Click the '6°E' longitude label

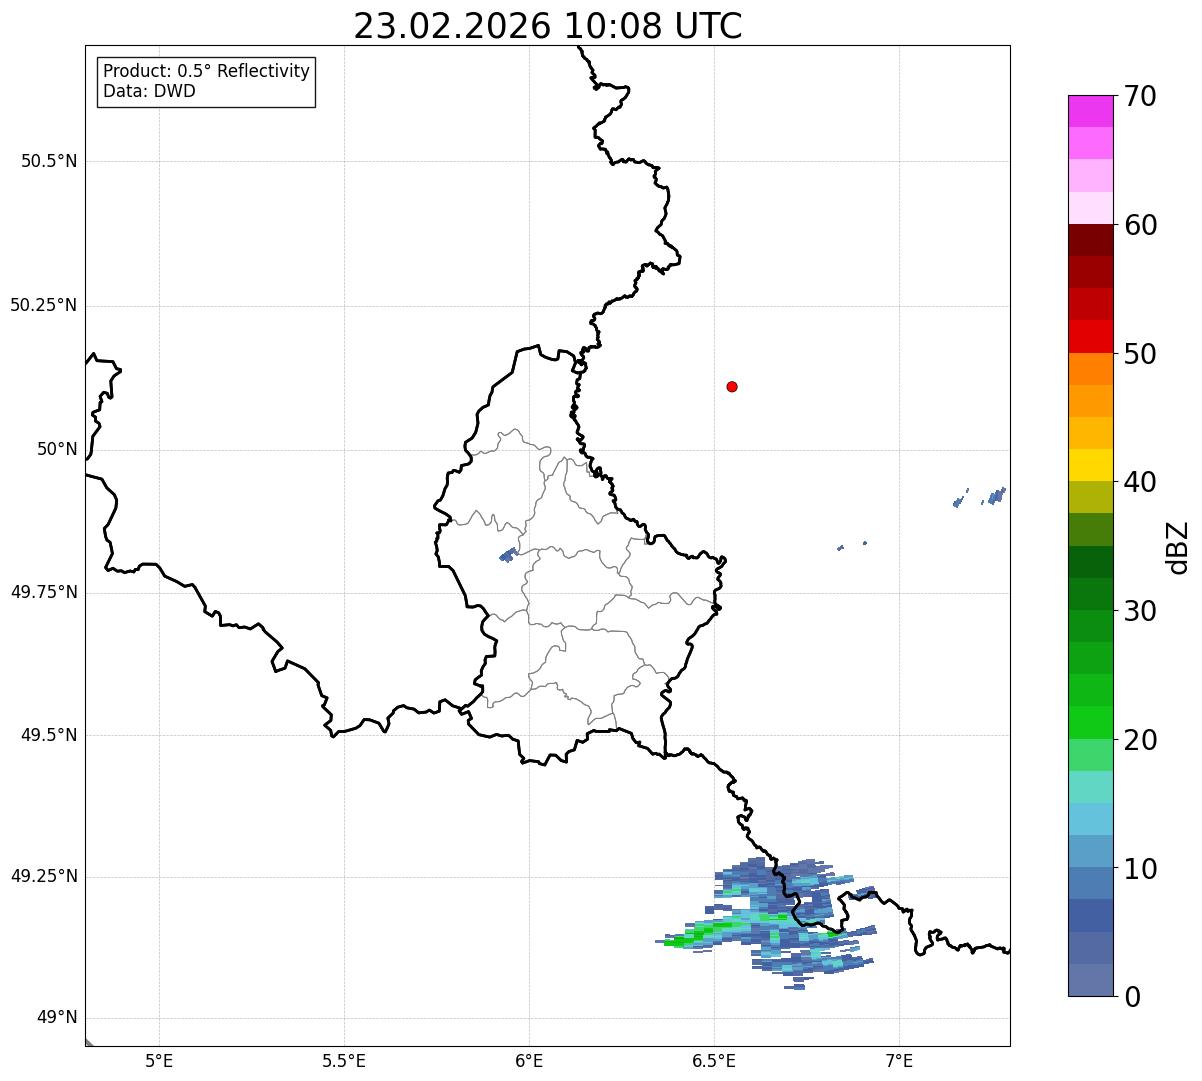[x=529, y=1060]
